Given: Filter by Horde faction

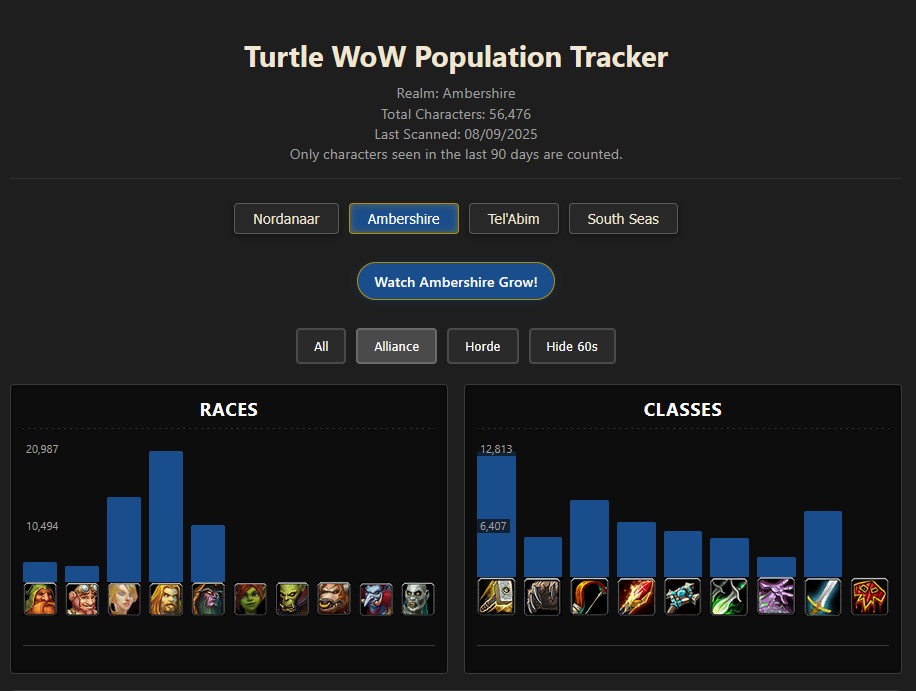Looking at the screenshot, I should click(483, 346).
